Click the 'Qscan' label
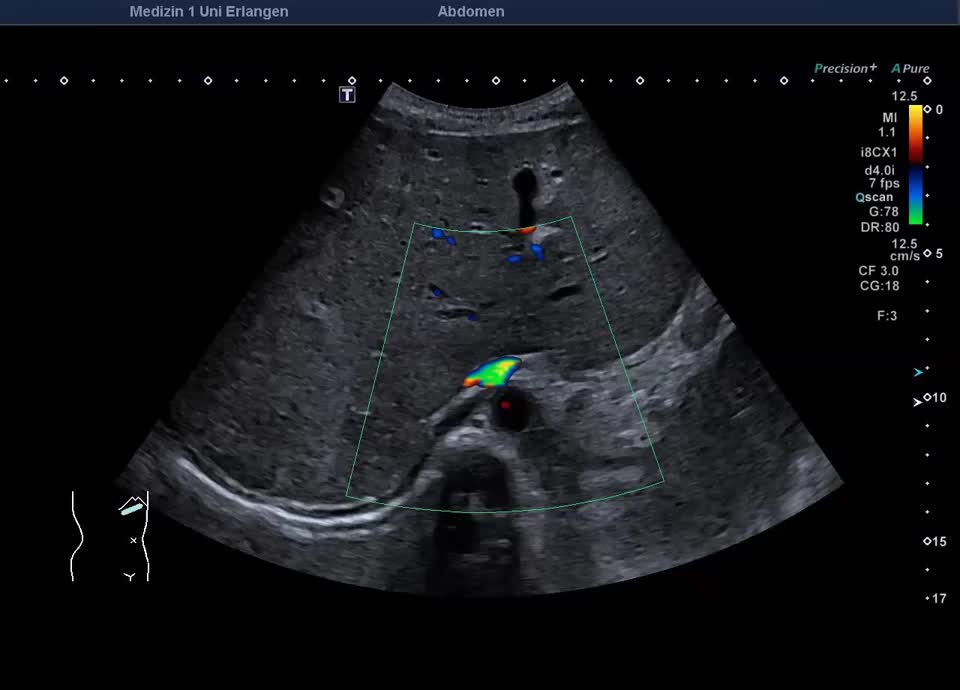Screen dimensions: 960x690 tap(874, 197)
